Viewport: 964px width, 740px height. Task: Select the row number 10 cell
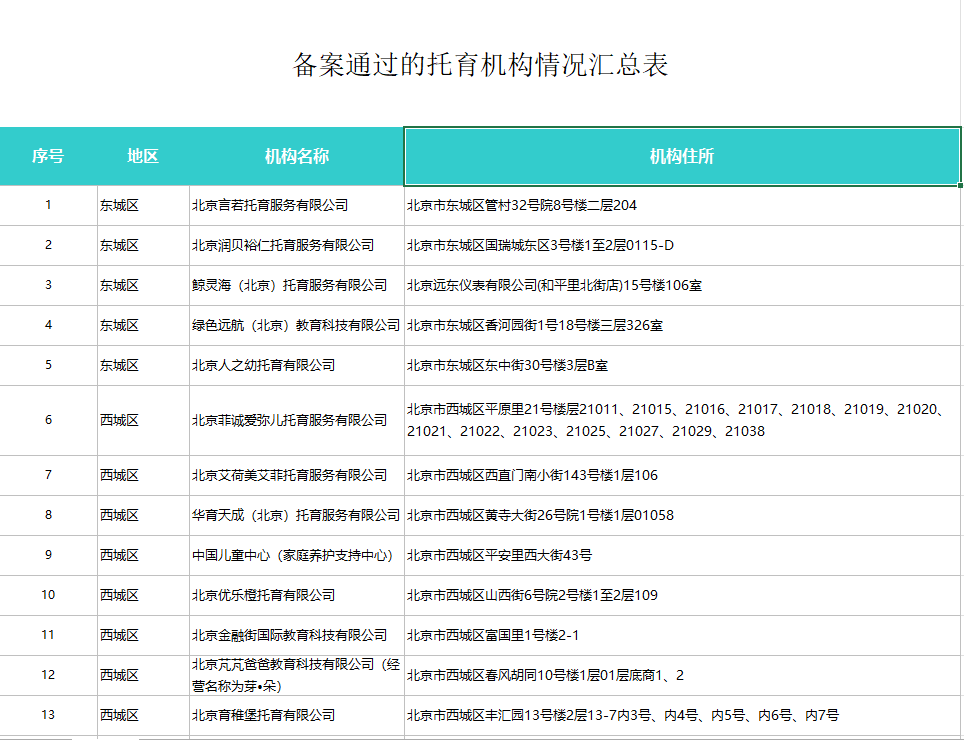tap(48, 595)
